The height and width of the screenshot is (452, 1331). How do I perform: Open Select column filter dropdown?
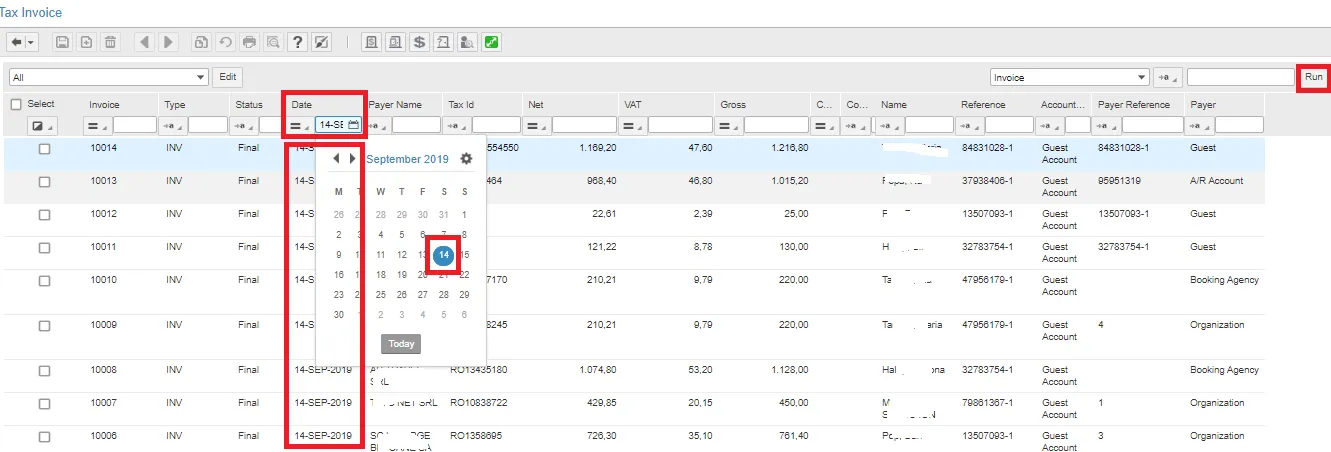click(x=41, y=125)
